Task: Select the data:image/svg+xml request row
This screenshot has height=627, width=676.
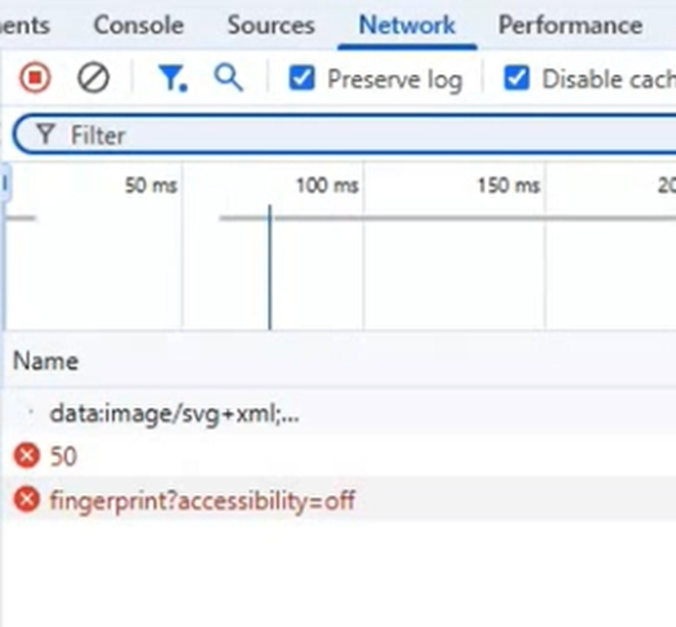Action: (174, 414)
